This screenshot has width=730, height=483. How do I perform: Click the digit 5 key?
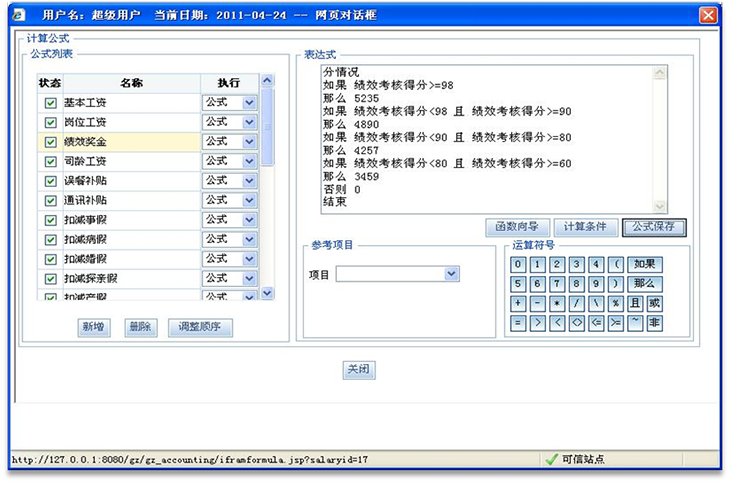pos(518,284)
